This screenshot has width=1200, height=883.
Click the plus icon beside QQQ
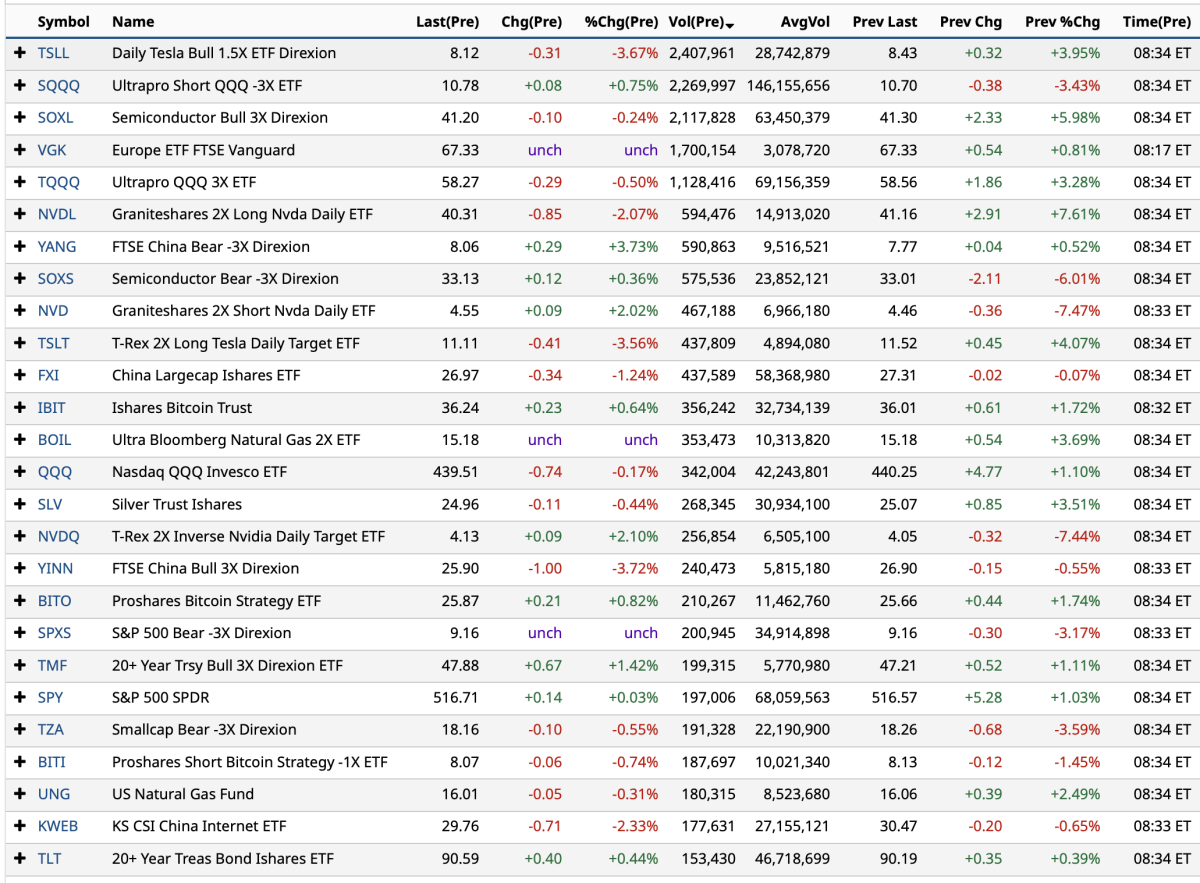[x=19, y=472]
